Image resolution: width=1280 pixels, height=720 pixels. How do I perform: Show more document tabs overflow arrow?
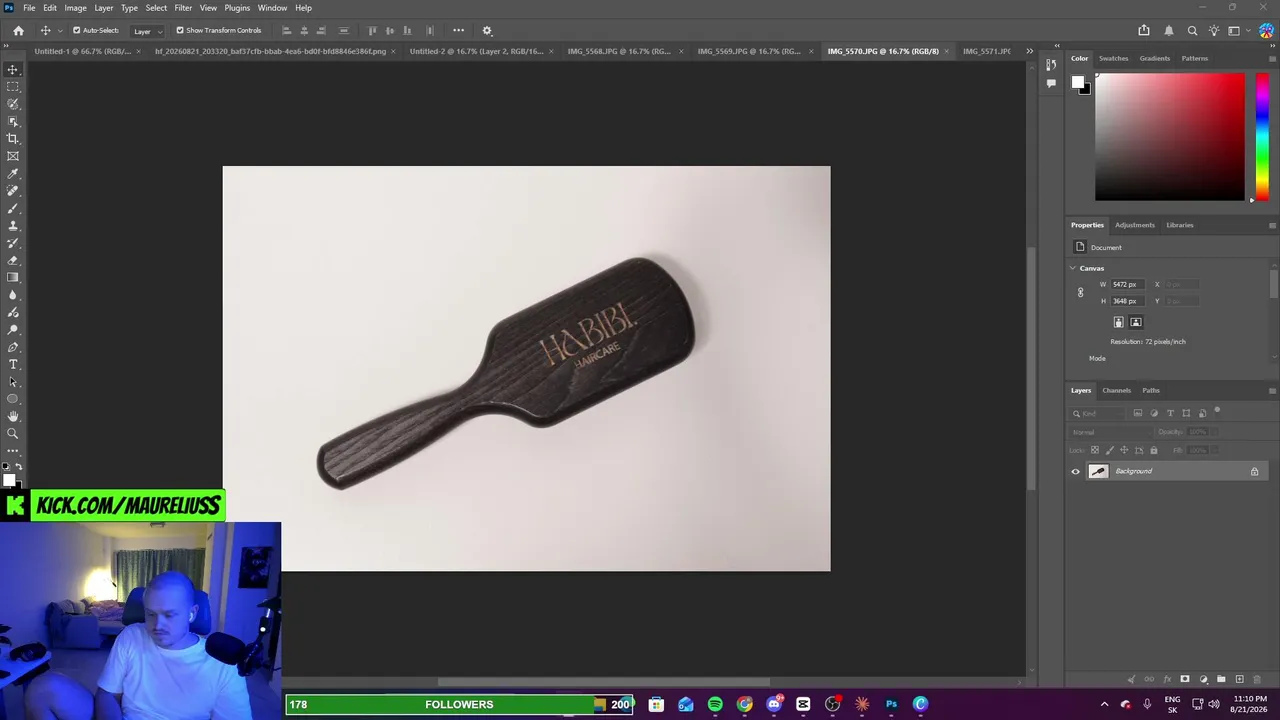point(1029,51)
